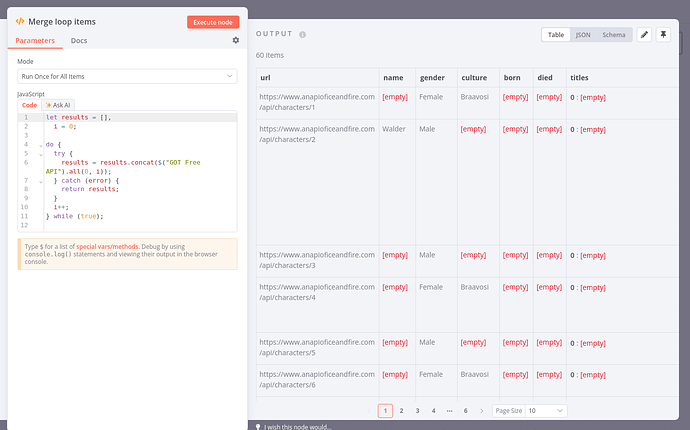Viewport: 690px width, 430px height.
Task: Switch output view to JSON
Action: click(583, 34)
